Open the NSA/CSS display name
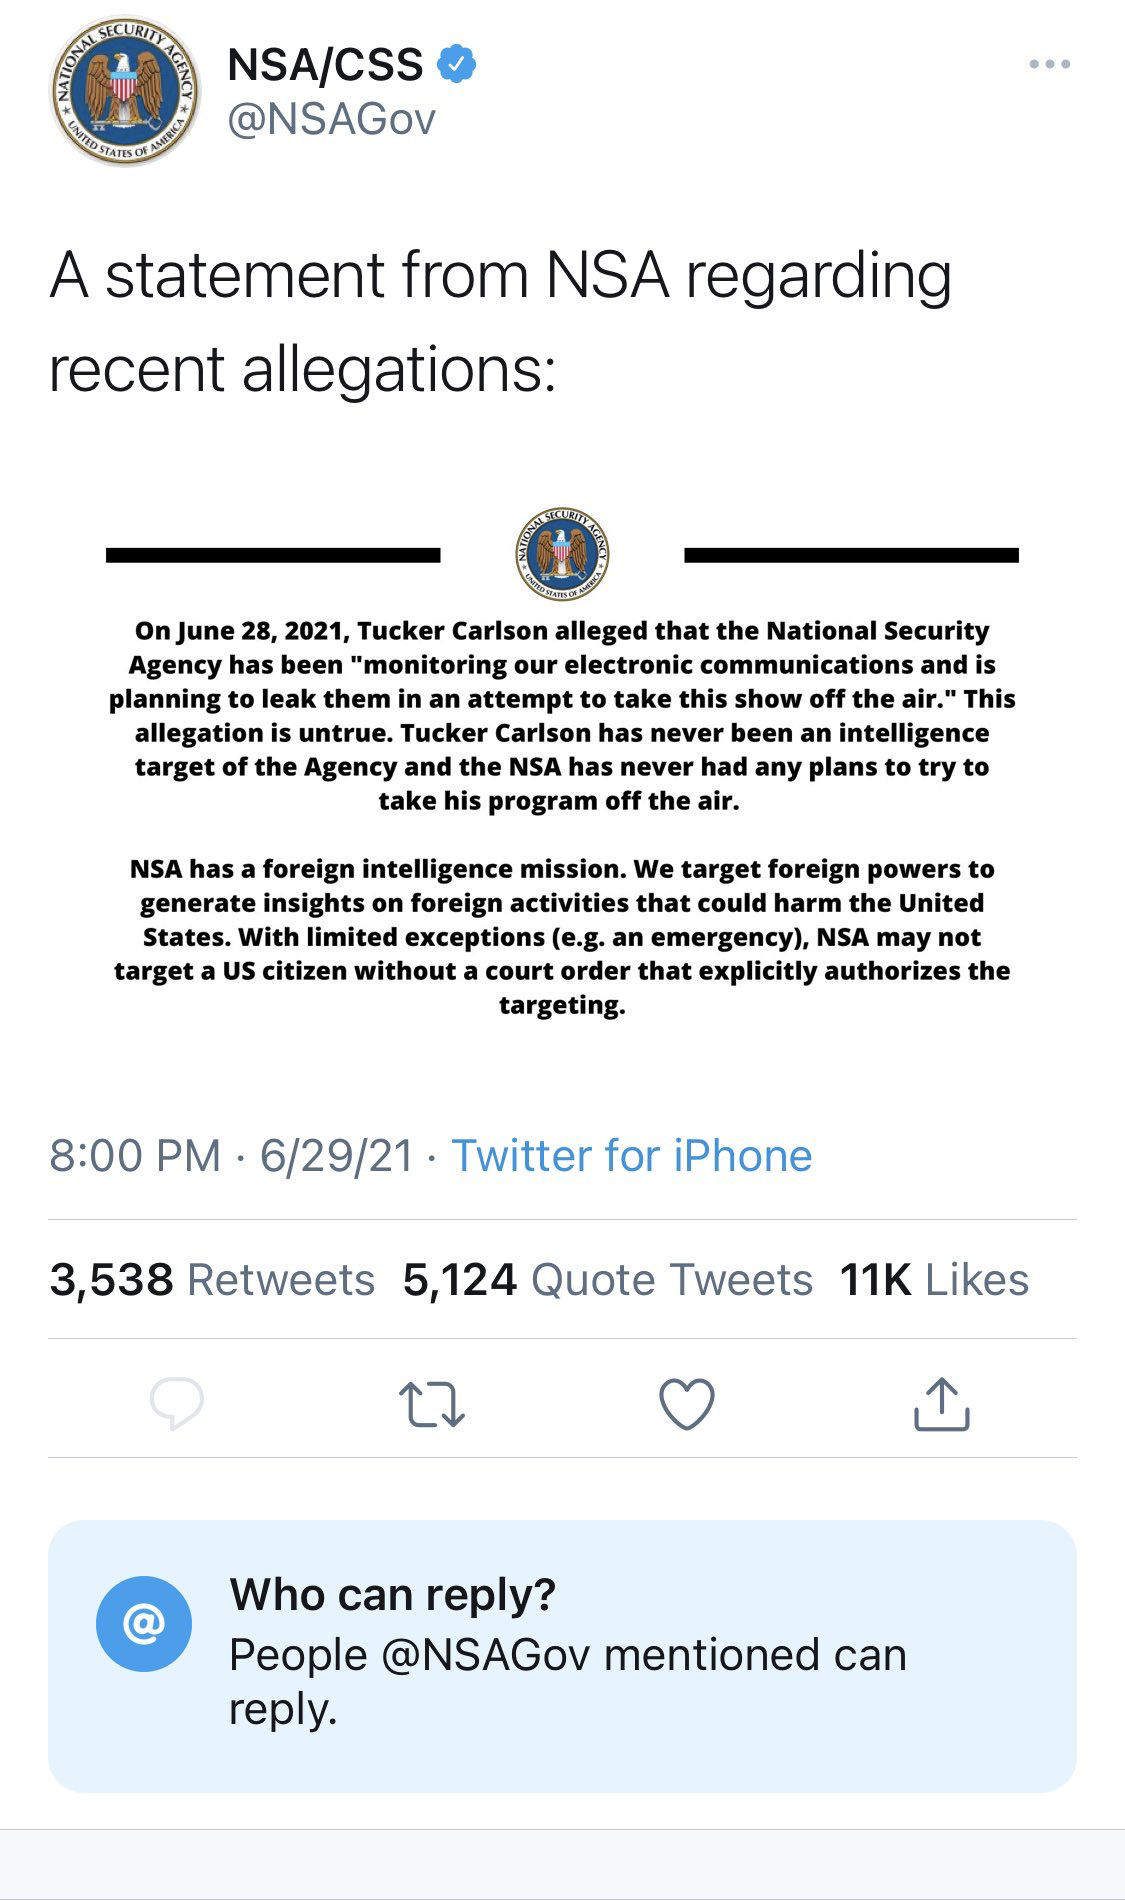The image size is (1125, 1900). point(326,65)
